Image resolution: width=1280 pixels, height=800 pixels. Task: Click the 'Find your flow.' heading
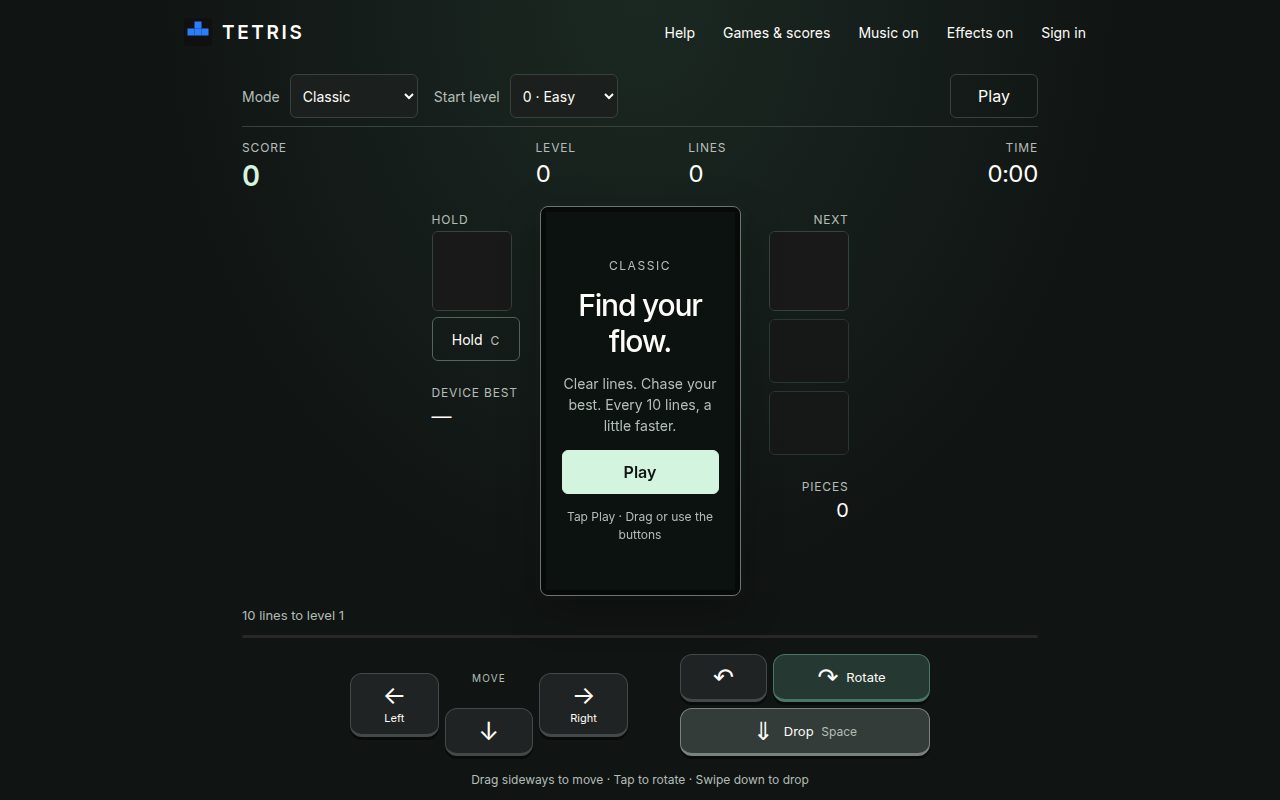[640, 323]
